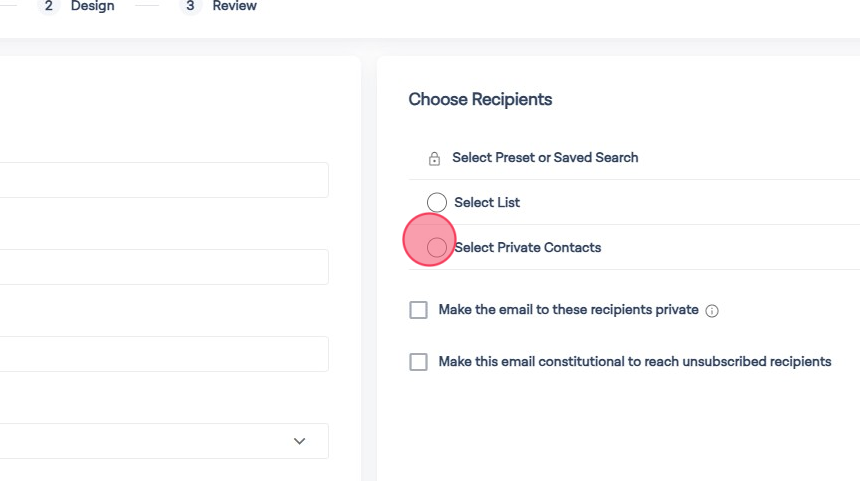Click the Select Private Contacts label text
Viewport: 860px width, 481px height.
pos(528,247)
